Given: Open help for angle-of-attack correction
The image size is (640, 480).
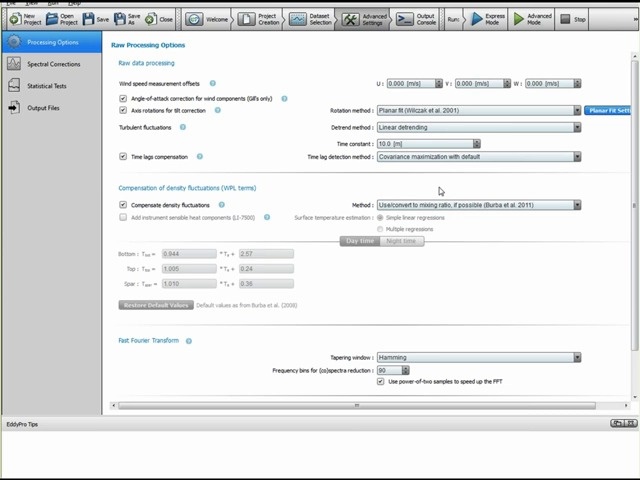Looking at the screenshot, I should [284, 98].
